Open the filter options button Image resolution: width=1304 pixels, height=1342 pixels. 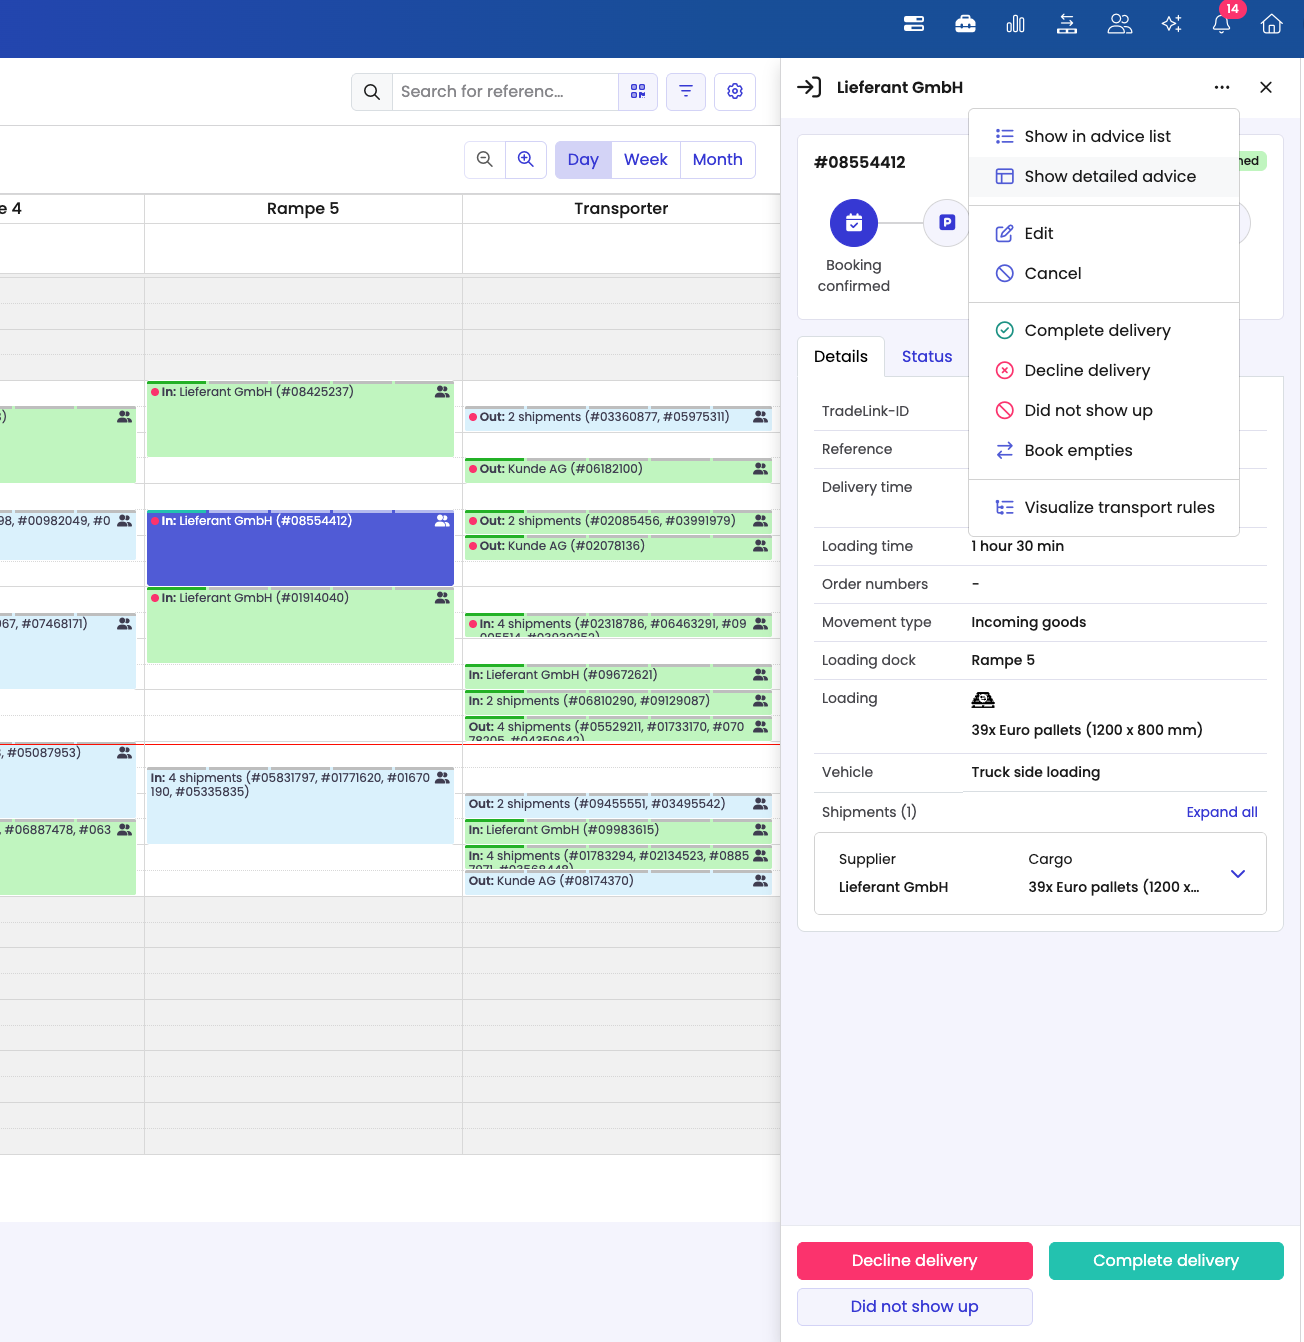point(686,92)
